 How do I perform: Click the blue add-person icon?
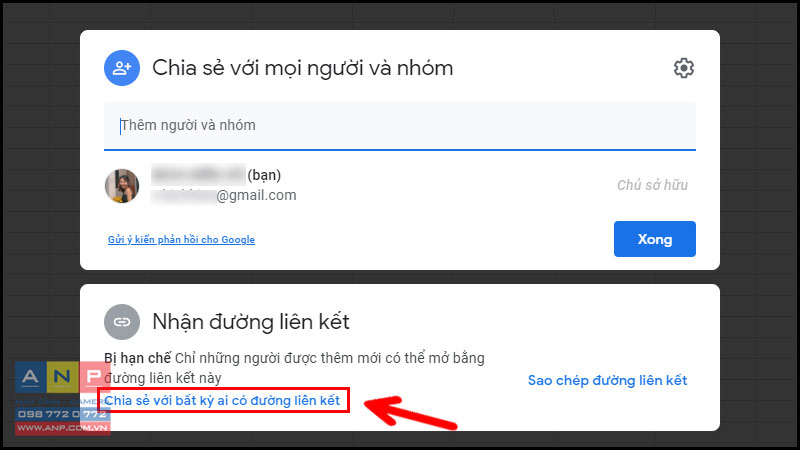122,68
